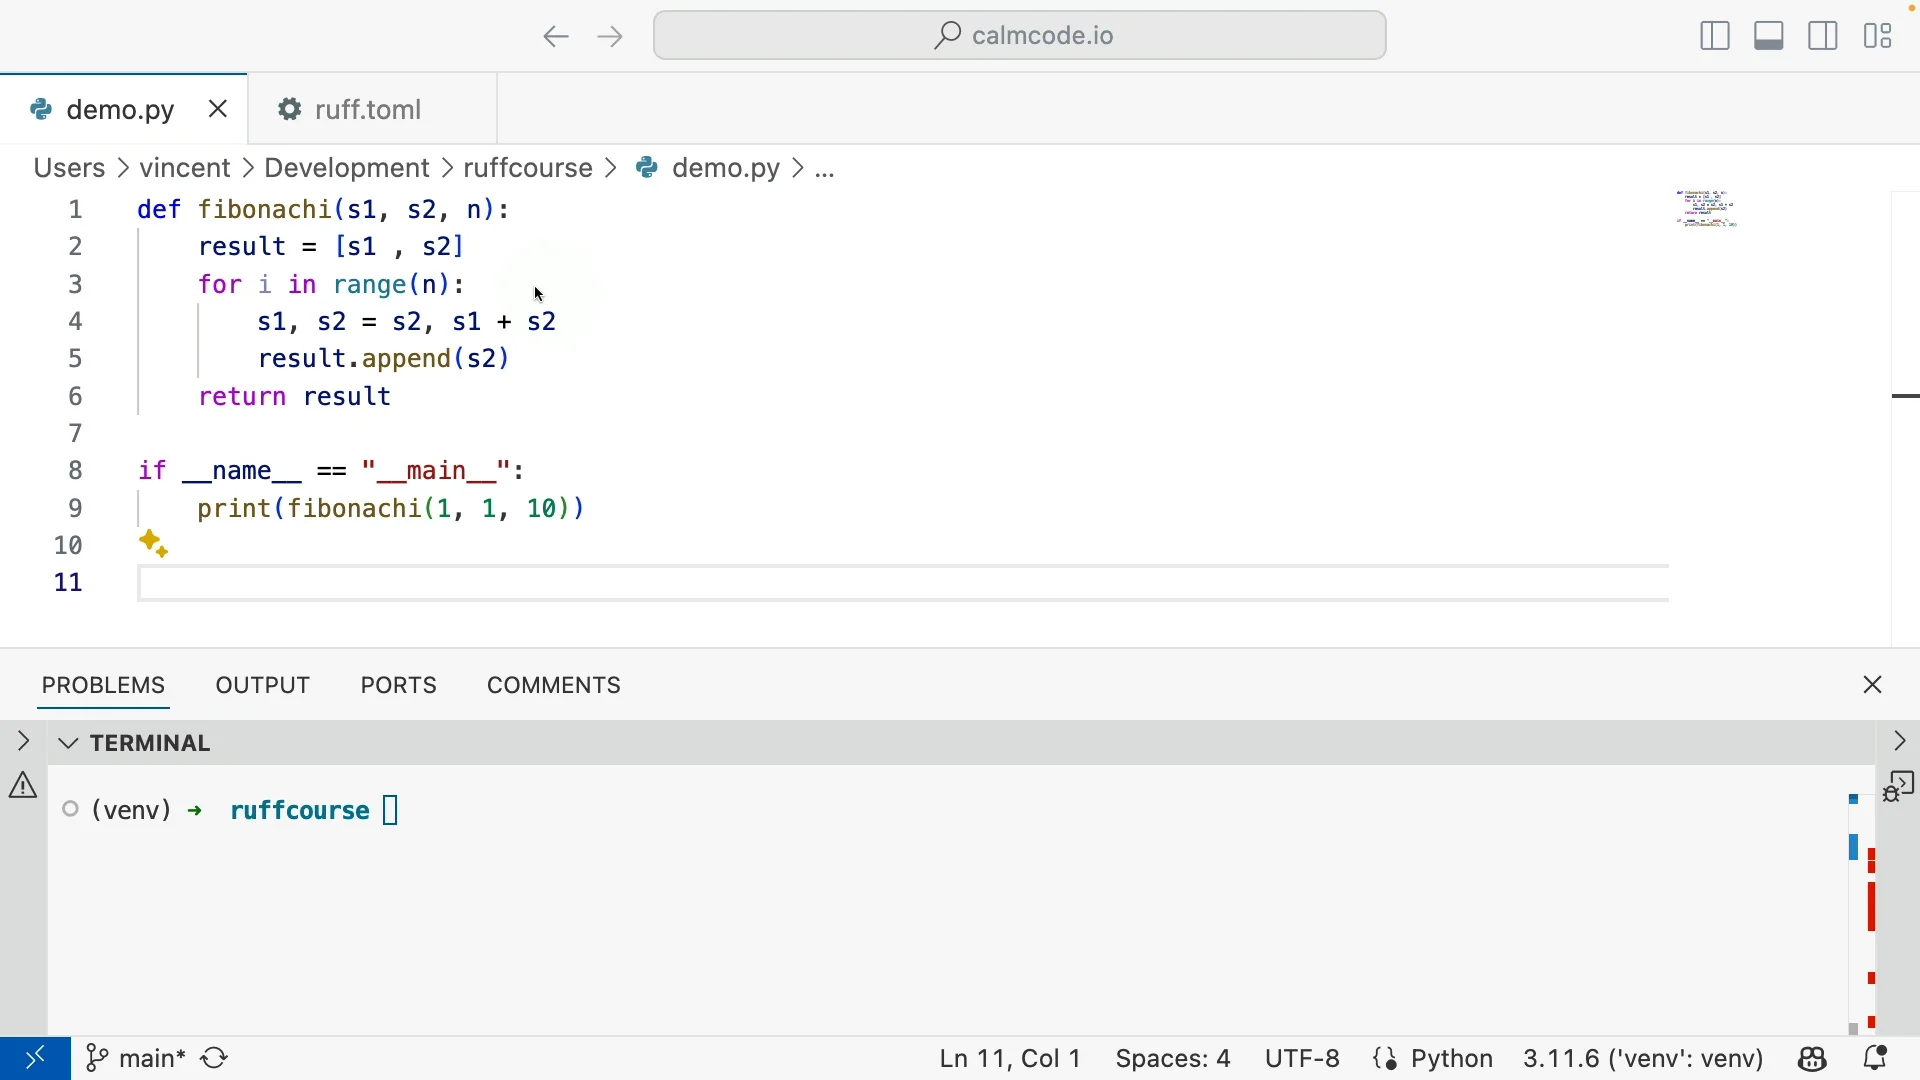The height and width of the screenshot is (1080, 1920).
Task: Toggle the bottom panel visibility
Action: [1770, 37]
